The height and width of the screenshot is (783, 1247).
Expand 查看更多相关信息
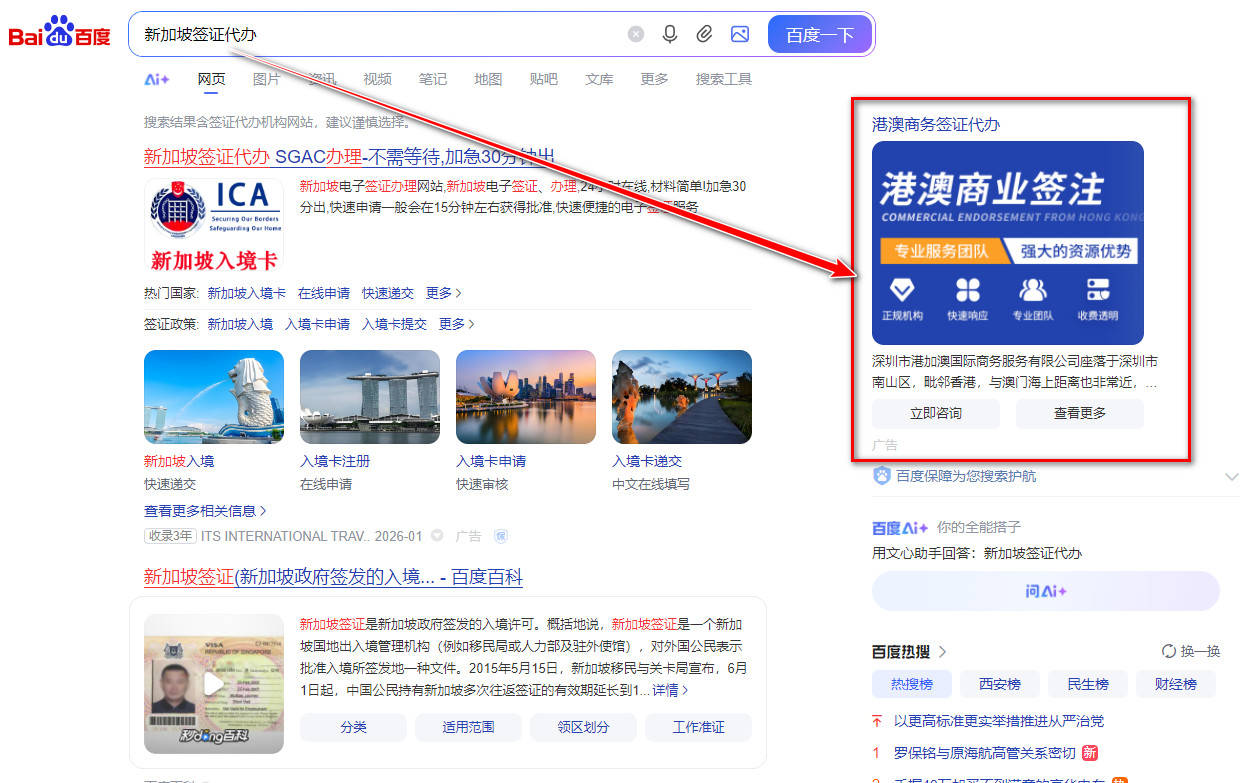[205, 511]
